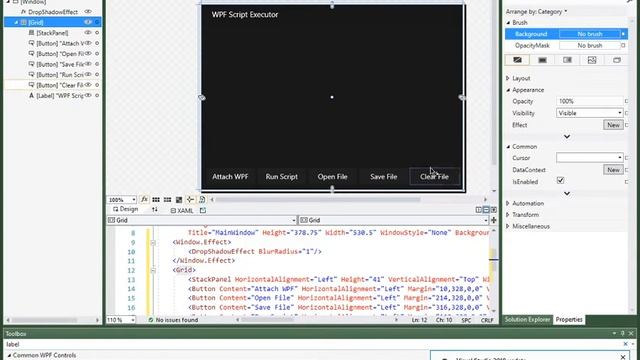Click the Toolbox search clear X icon

point(625,344)
